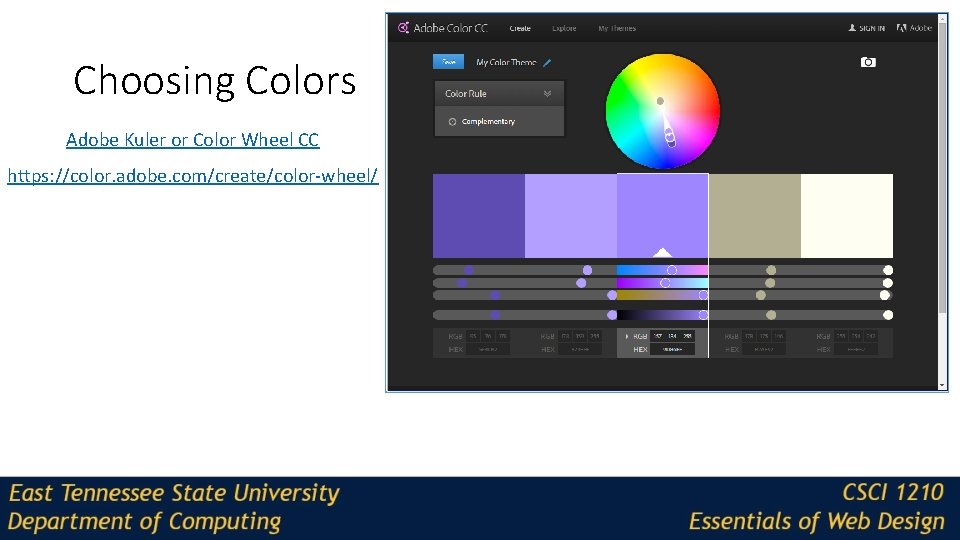The height and width of the screenshot is (540, 960).
Task: Click the gold-to-lavender gradient slider
Action: pyautogui.click(x=662, y=295)
